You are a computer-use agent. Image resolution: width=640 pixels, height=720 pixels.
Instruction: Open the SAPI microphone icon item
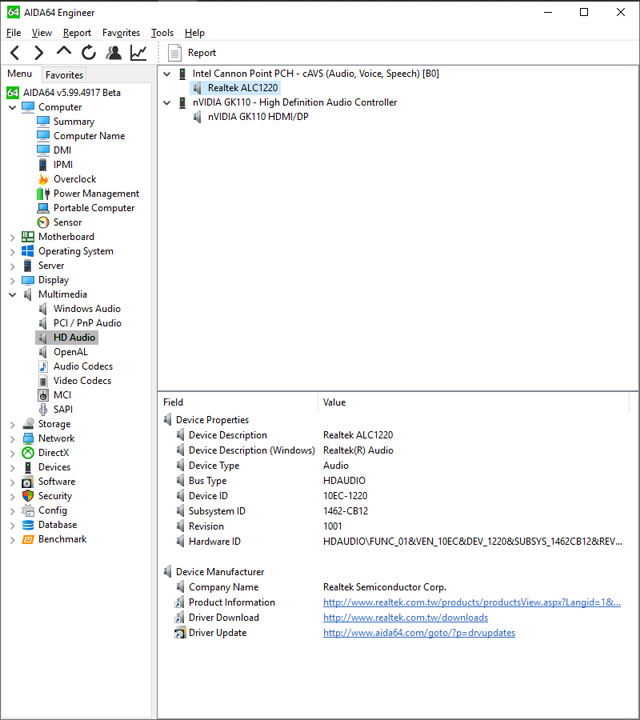click(43, 410)
